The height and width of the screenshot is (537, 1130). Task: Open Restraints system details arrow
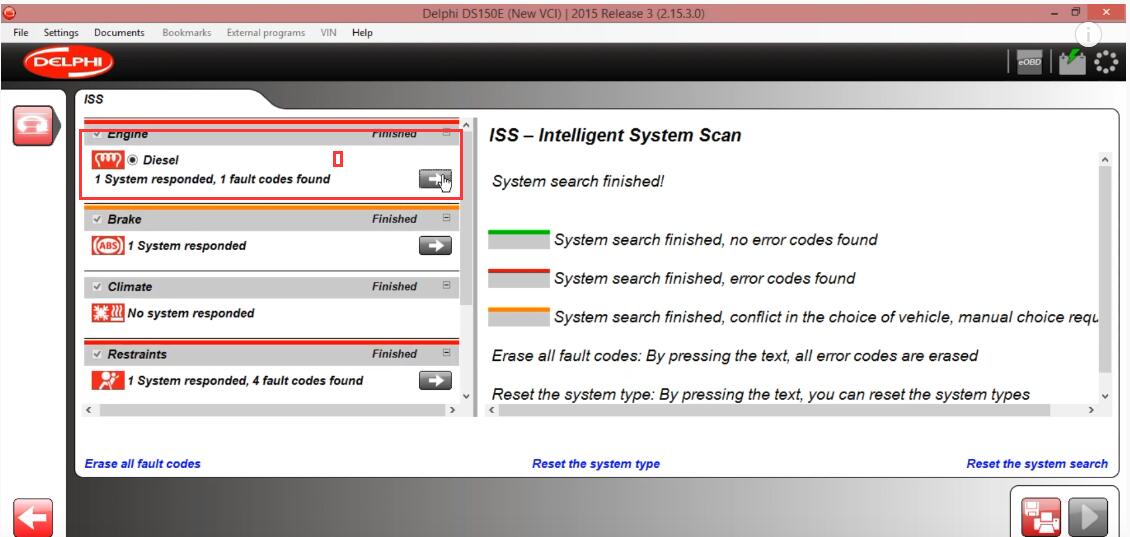(435, 381)
